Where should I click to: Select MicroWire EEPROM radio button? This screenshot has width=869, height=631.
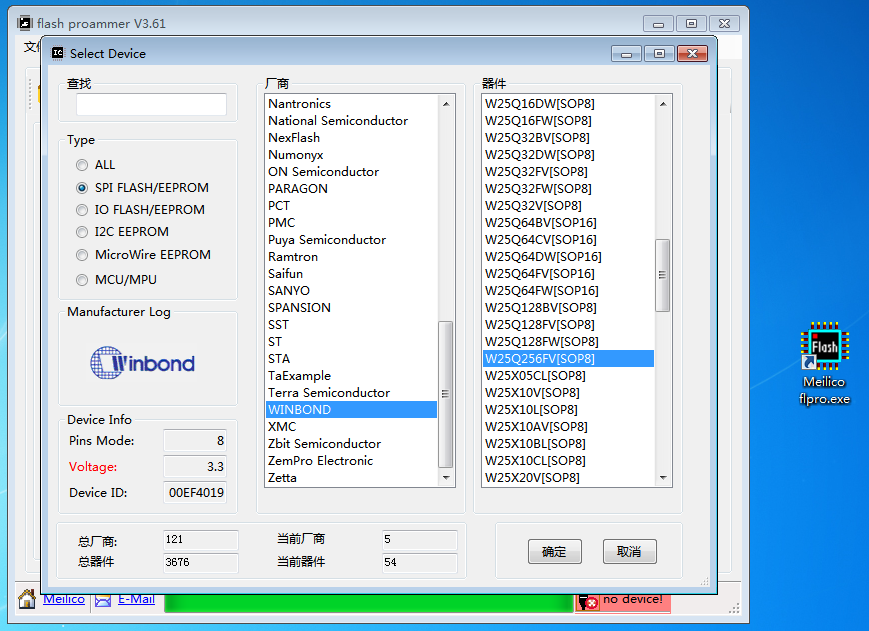click(x=82, y=255)
